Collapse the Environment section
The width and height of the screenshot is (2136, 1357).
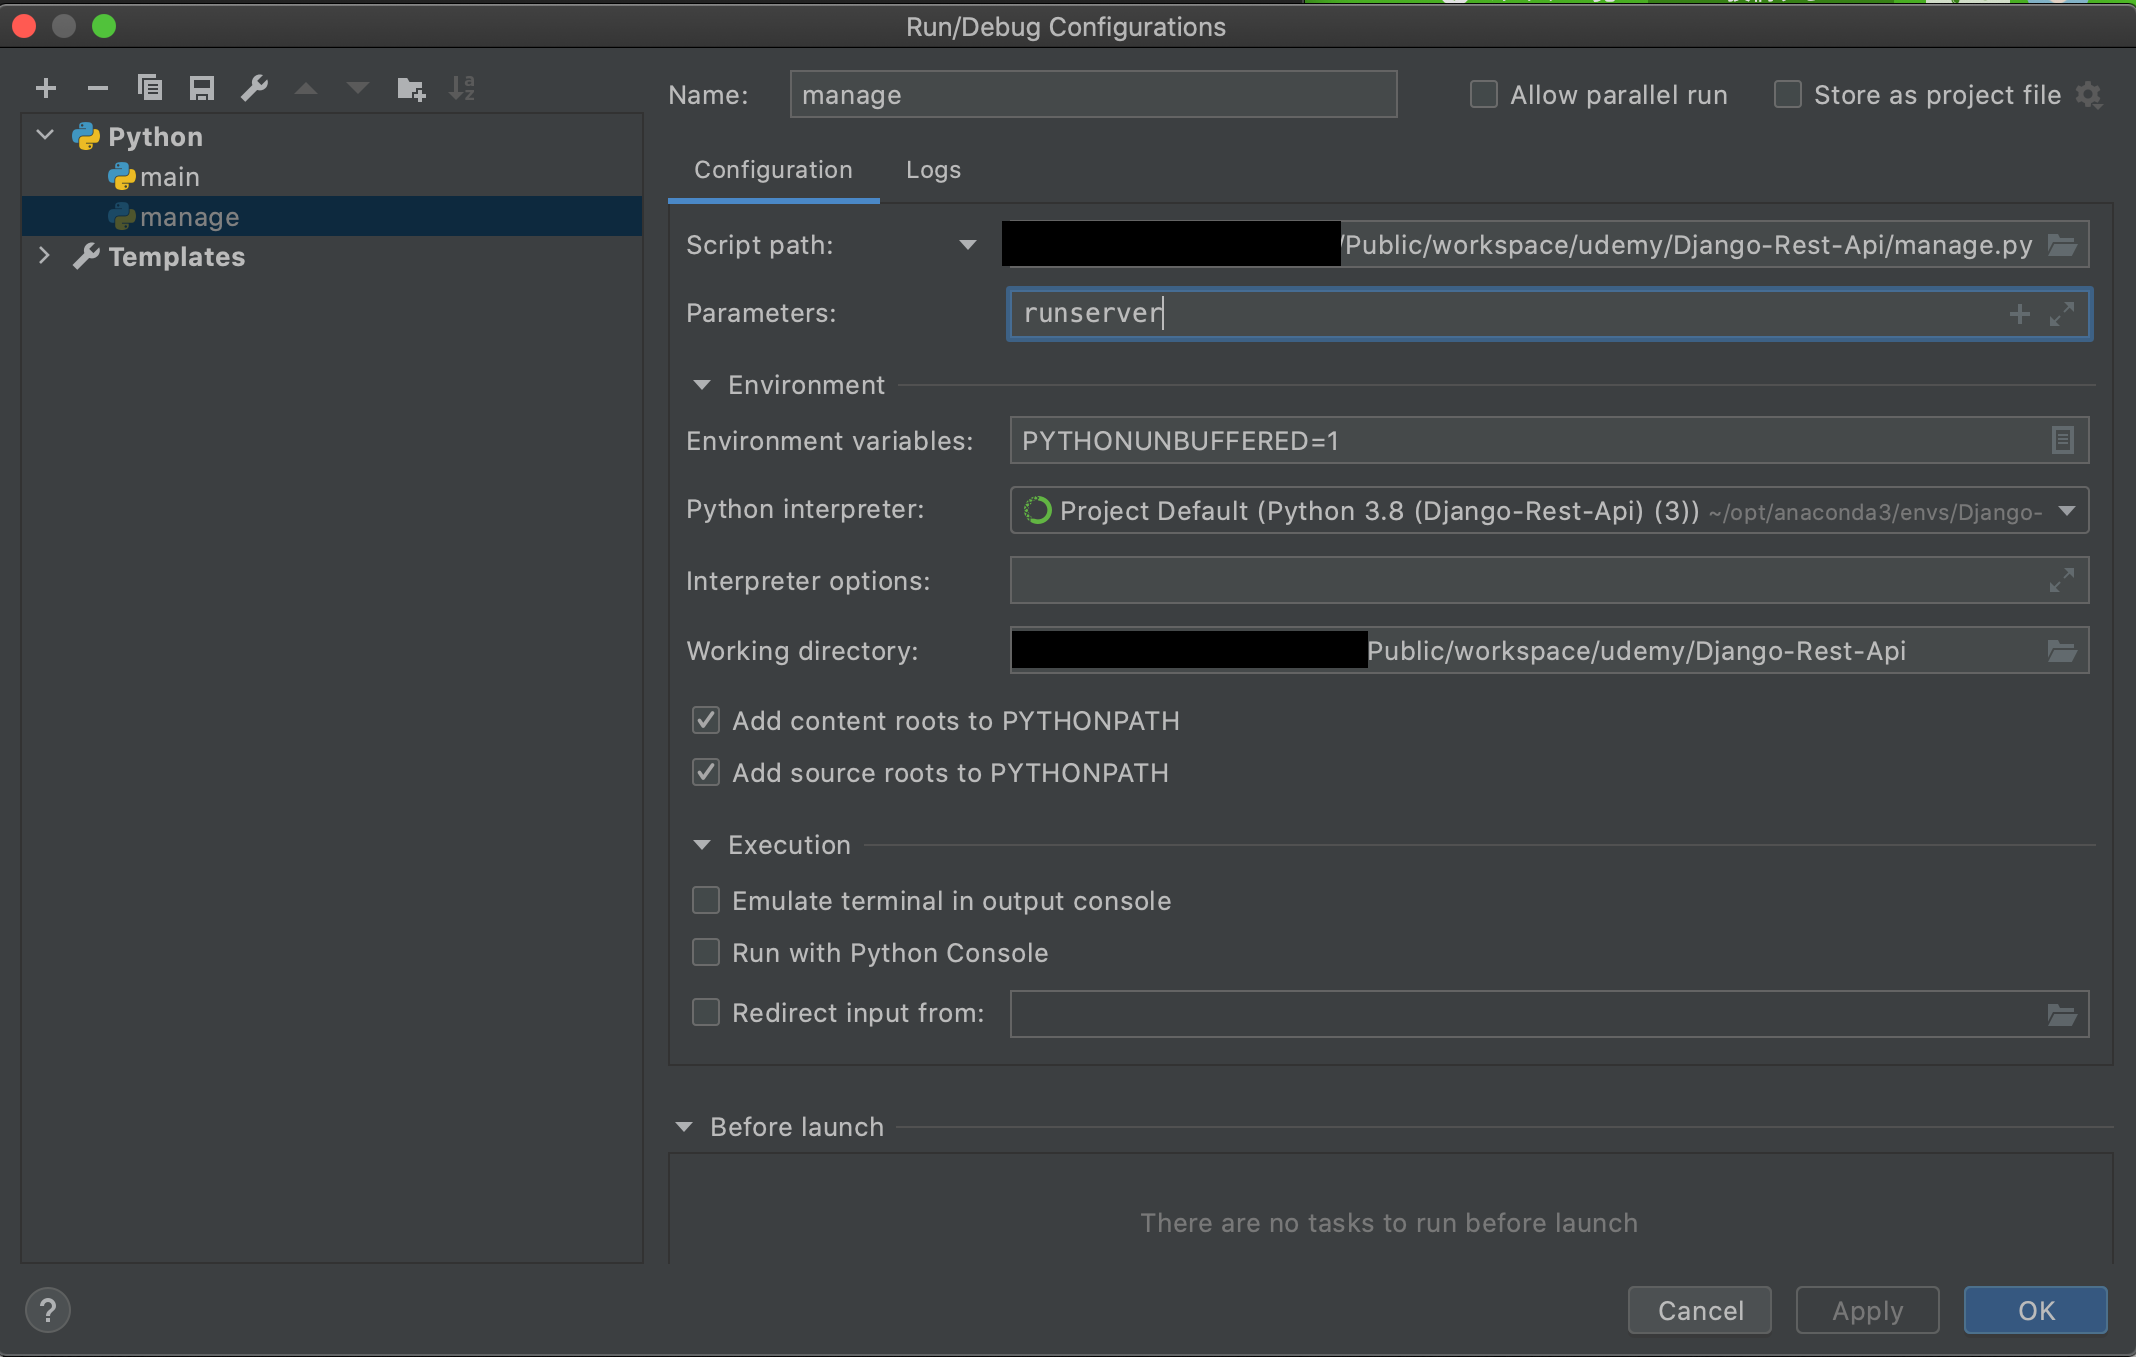coord(702,385)
